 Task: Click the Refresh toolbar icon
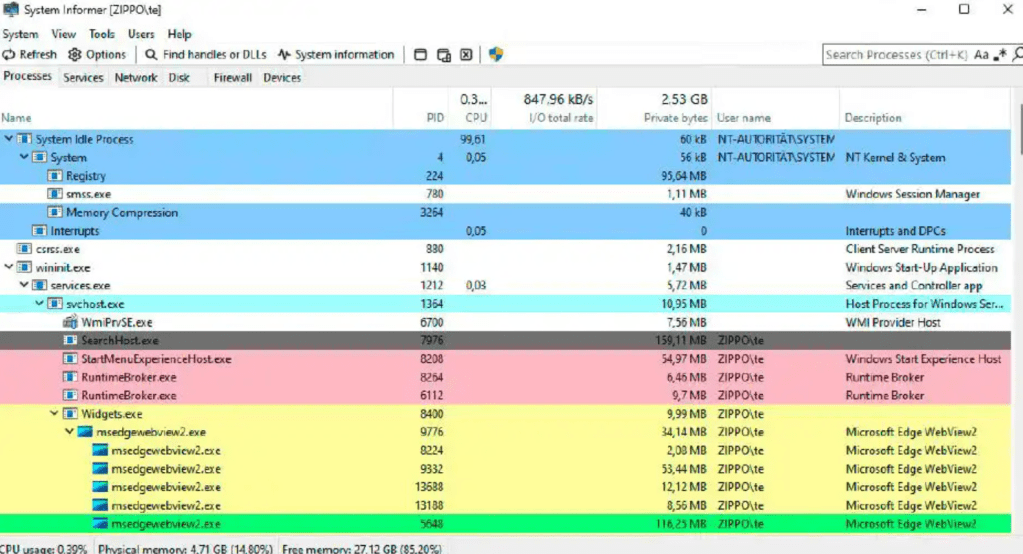click(10, 55)
